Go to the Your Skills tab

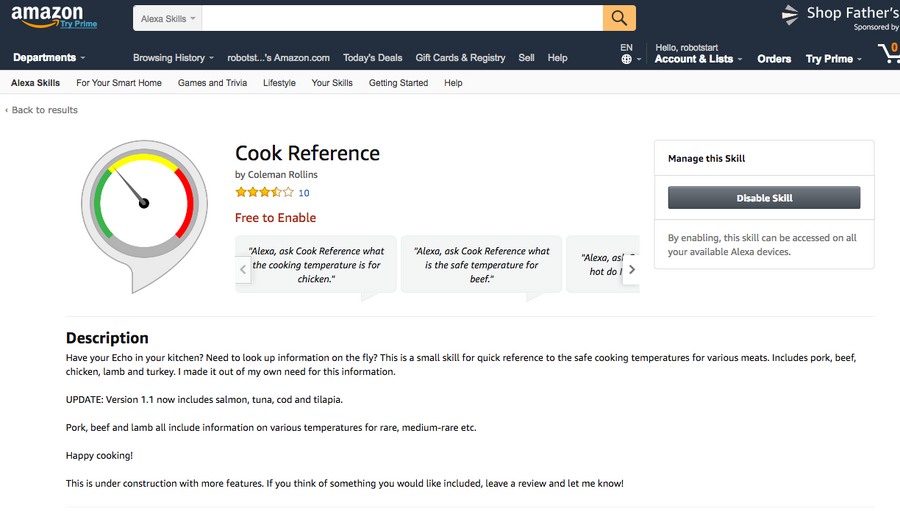click(x=332, y=83)
